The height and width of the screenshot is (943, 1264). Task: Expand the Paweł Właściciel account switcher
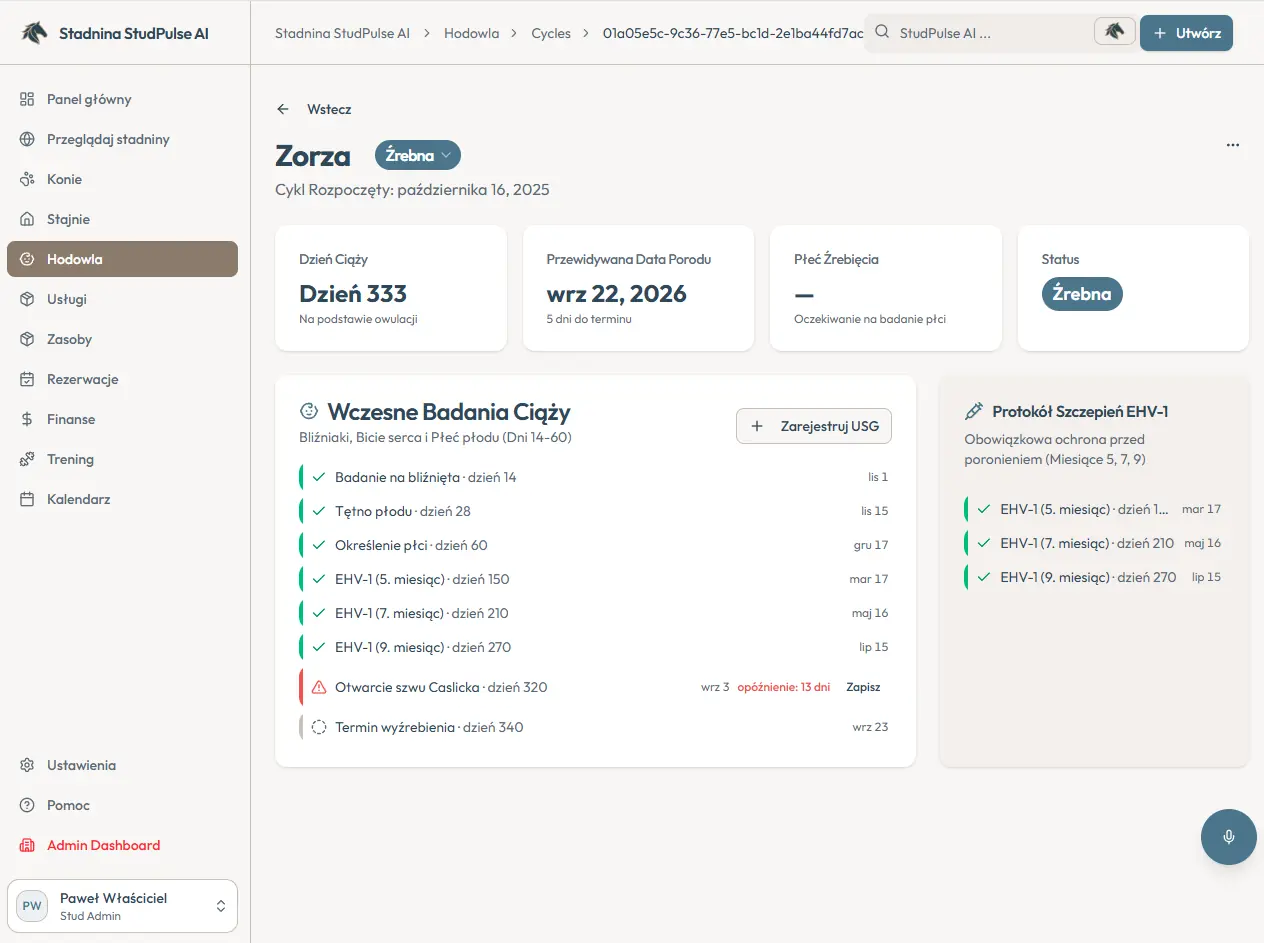pos(122,906)
